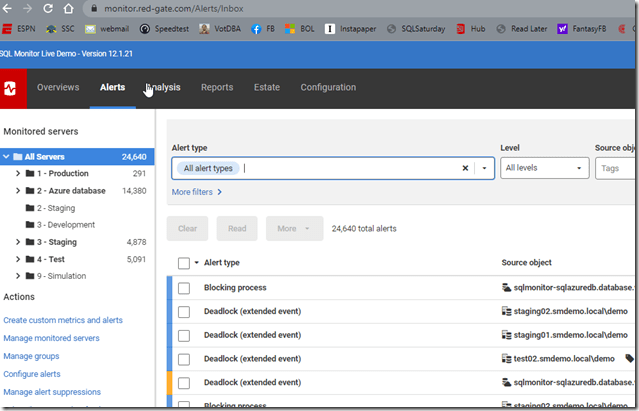Click the SQL Monitor red logo icon
639x411 pixels.
coord(13,88)
